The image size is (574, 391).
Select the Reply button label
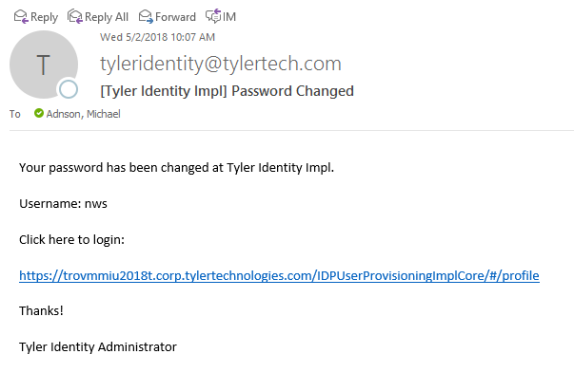pos(44,17)
